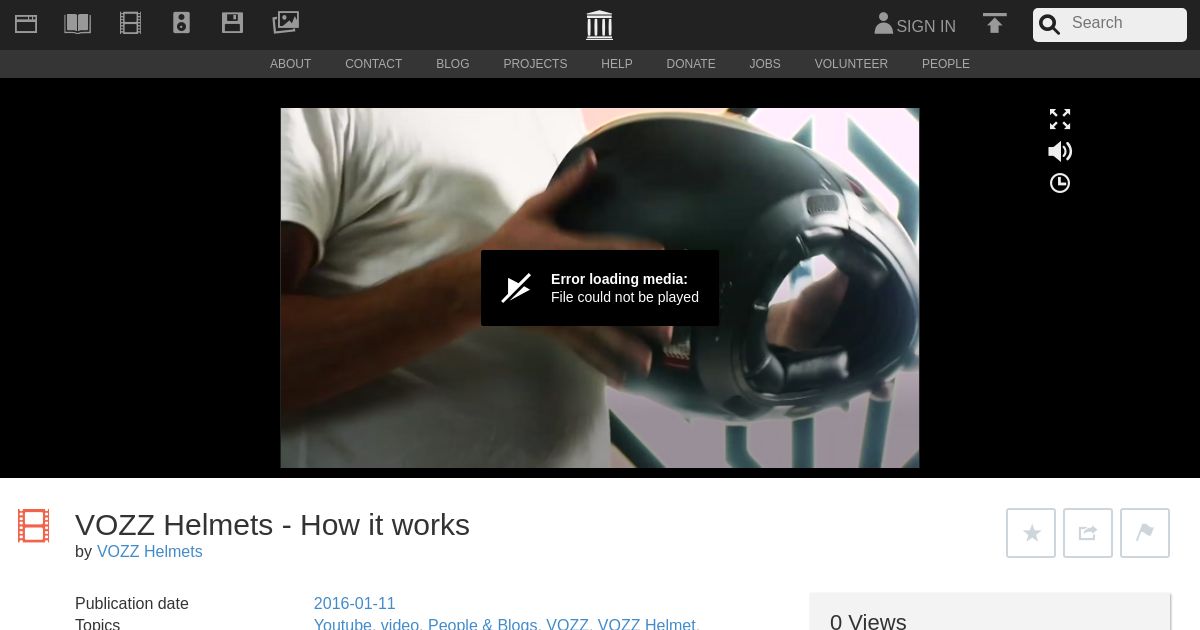
Task: Open the ABOUT menu item
Action: tap(290, 64)
